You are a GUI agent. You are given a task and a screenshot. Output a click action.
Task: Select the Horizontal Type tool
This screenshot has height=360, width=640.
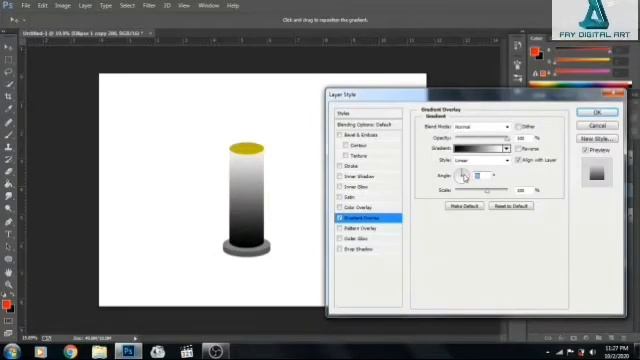[8, 234]
